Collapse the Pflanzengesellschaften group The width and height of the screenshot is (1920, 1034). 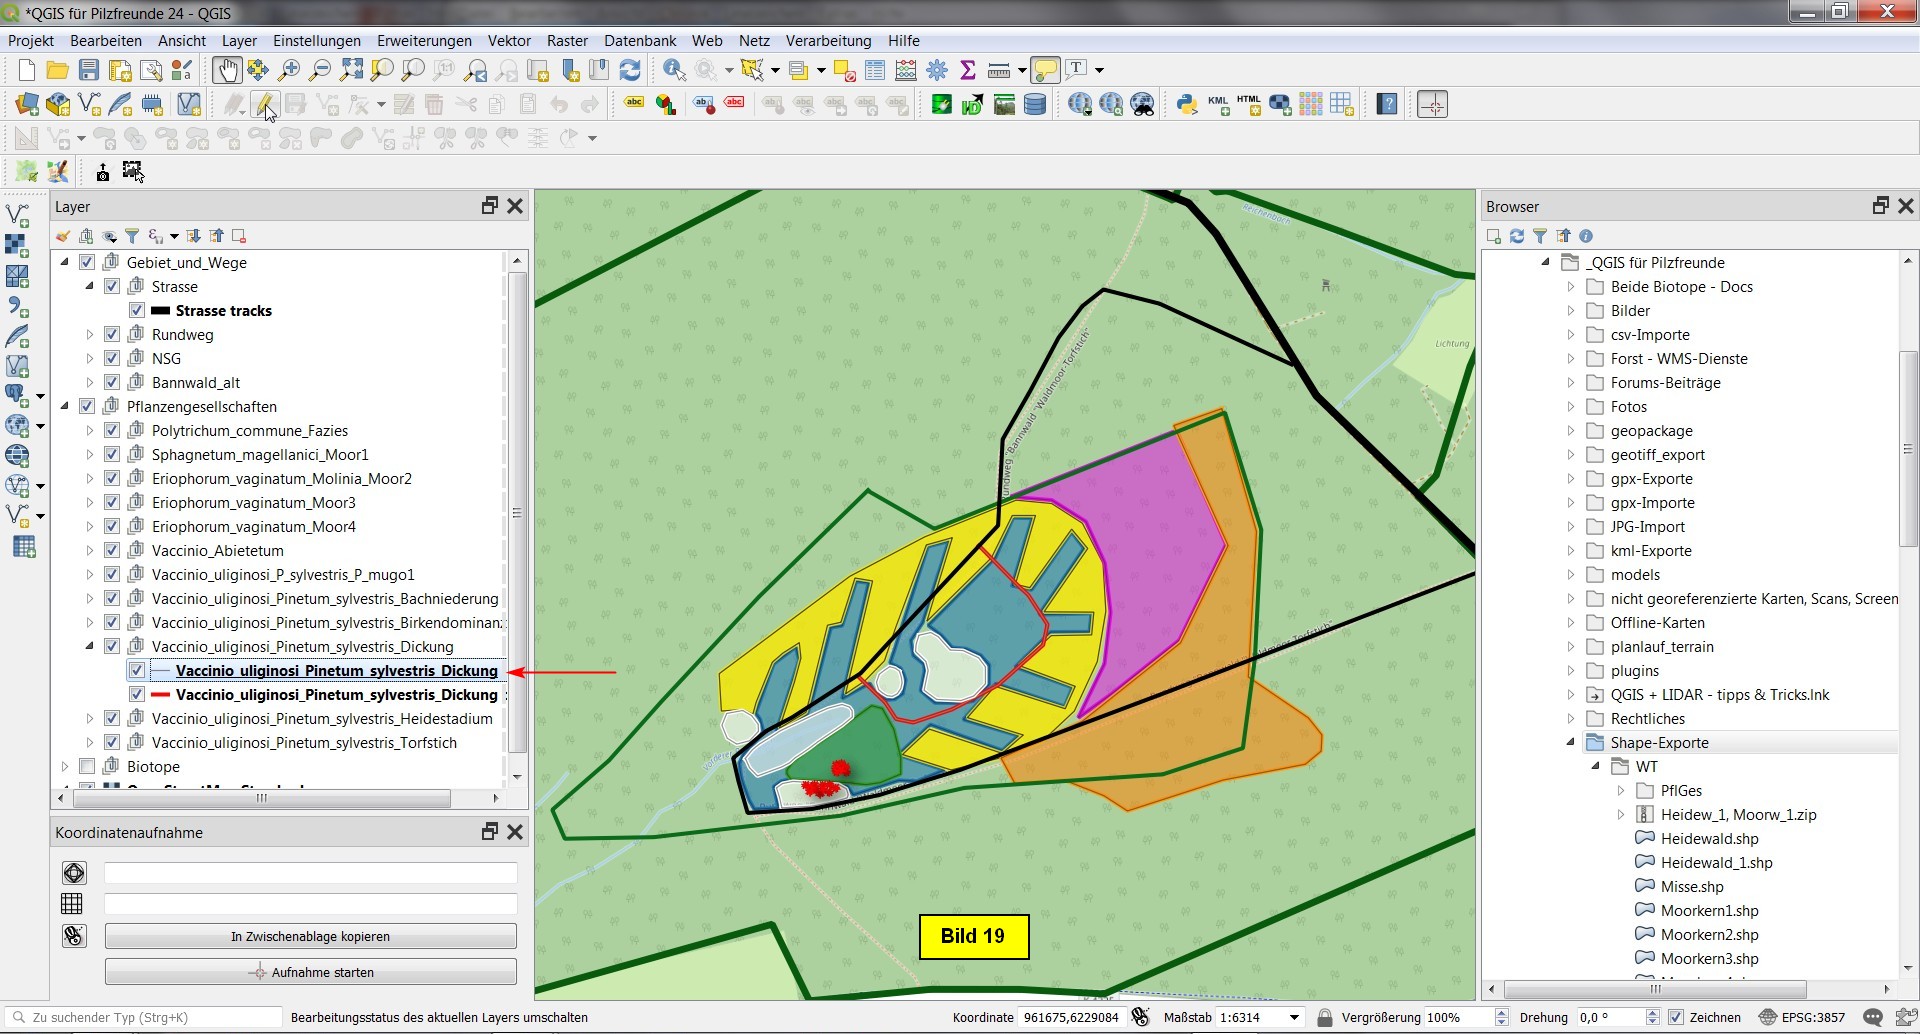[65, 407]
